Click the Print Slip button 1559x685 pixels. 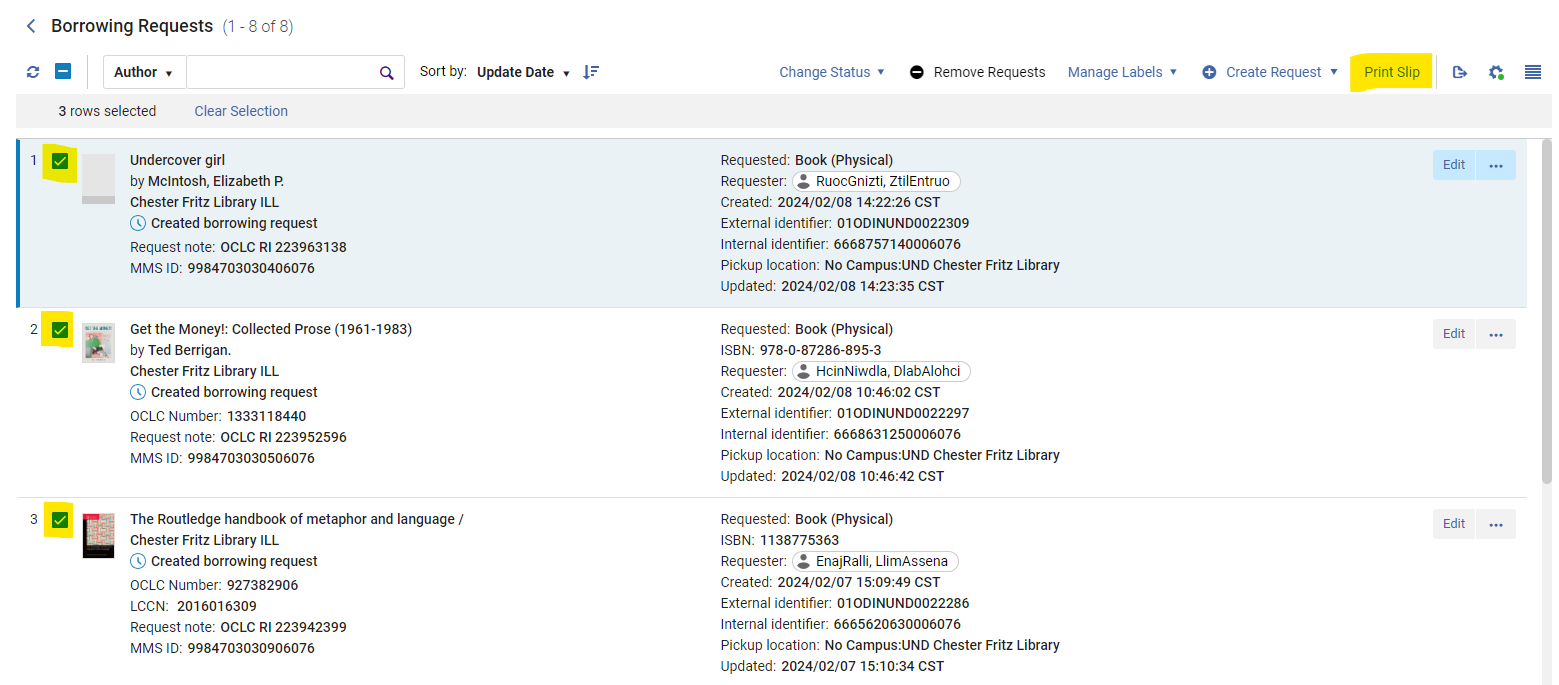point(1391,72)
